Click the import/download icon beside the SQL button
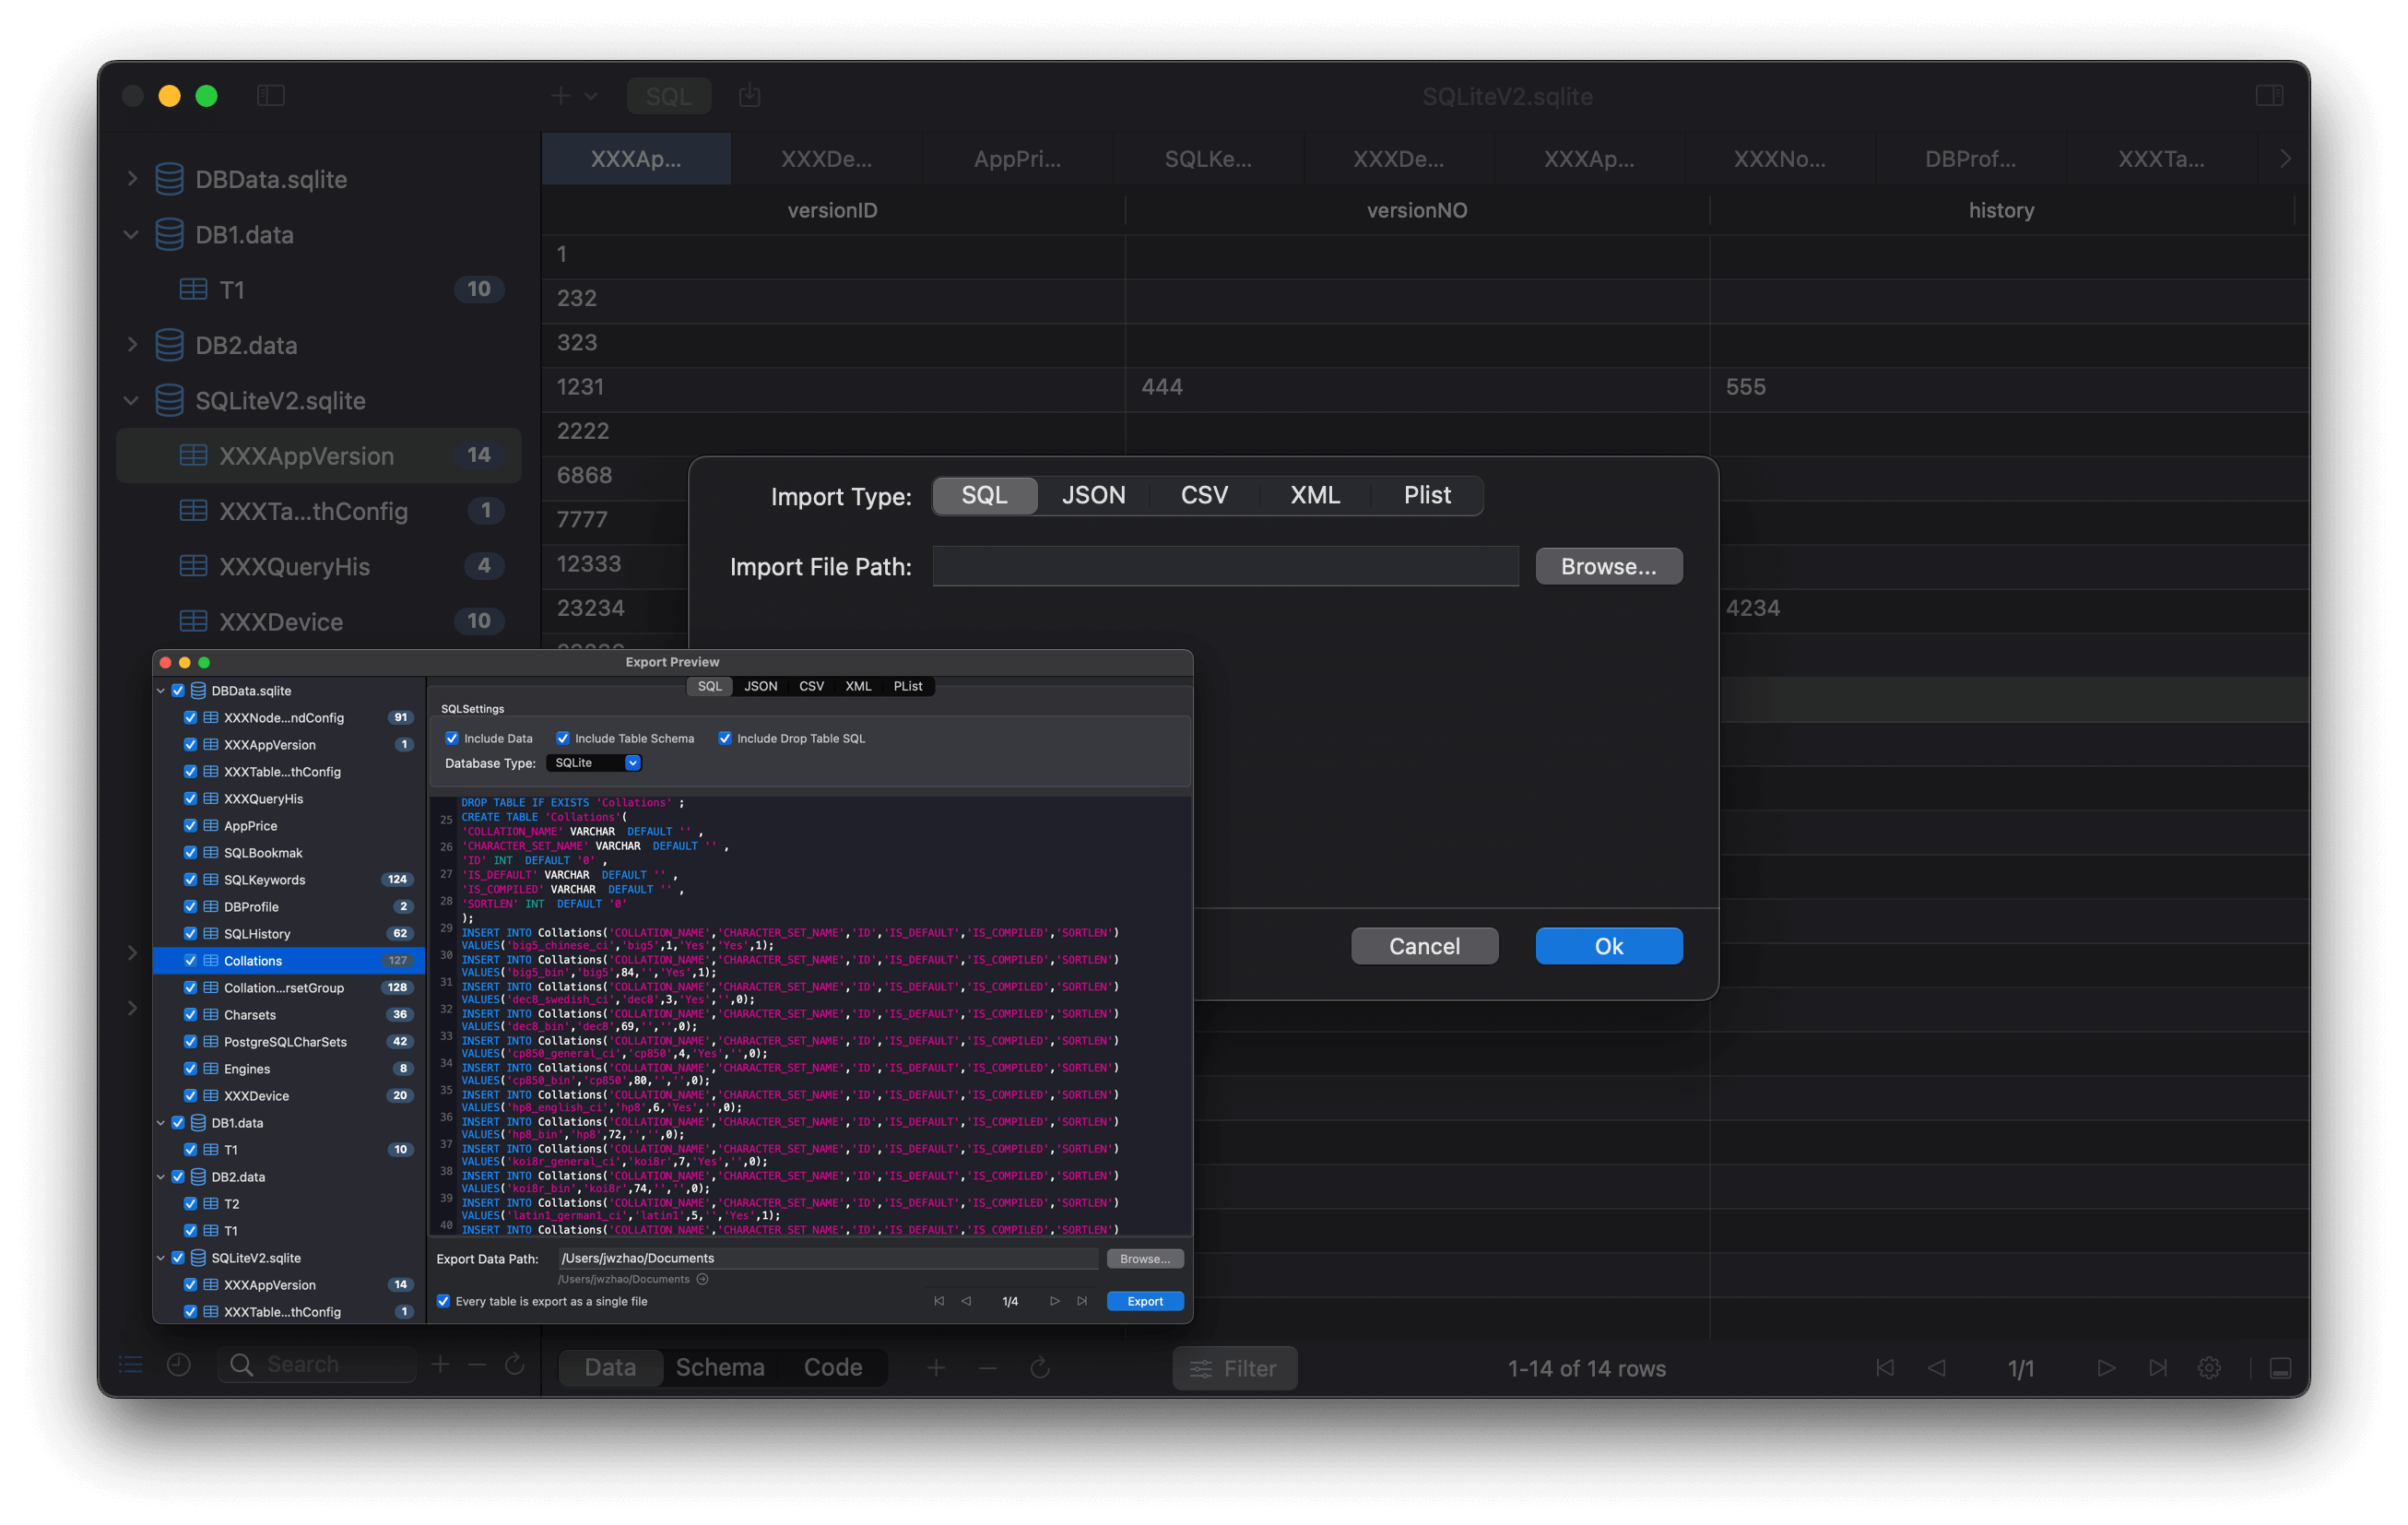Viewport: 2408px width, 1525px height. 749,96
